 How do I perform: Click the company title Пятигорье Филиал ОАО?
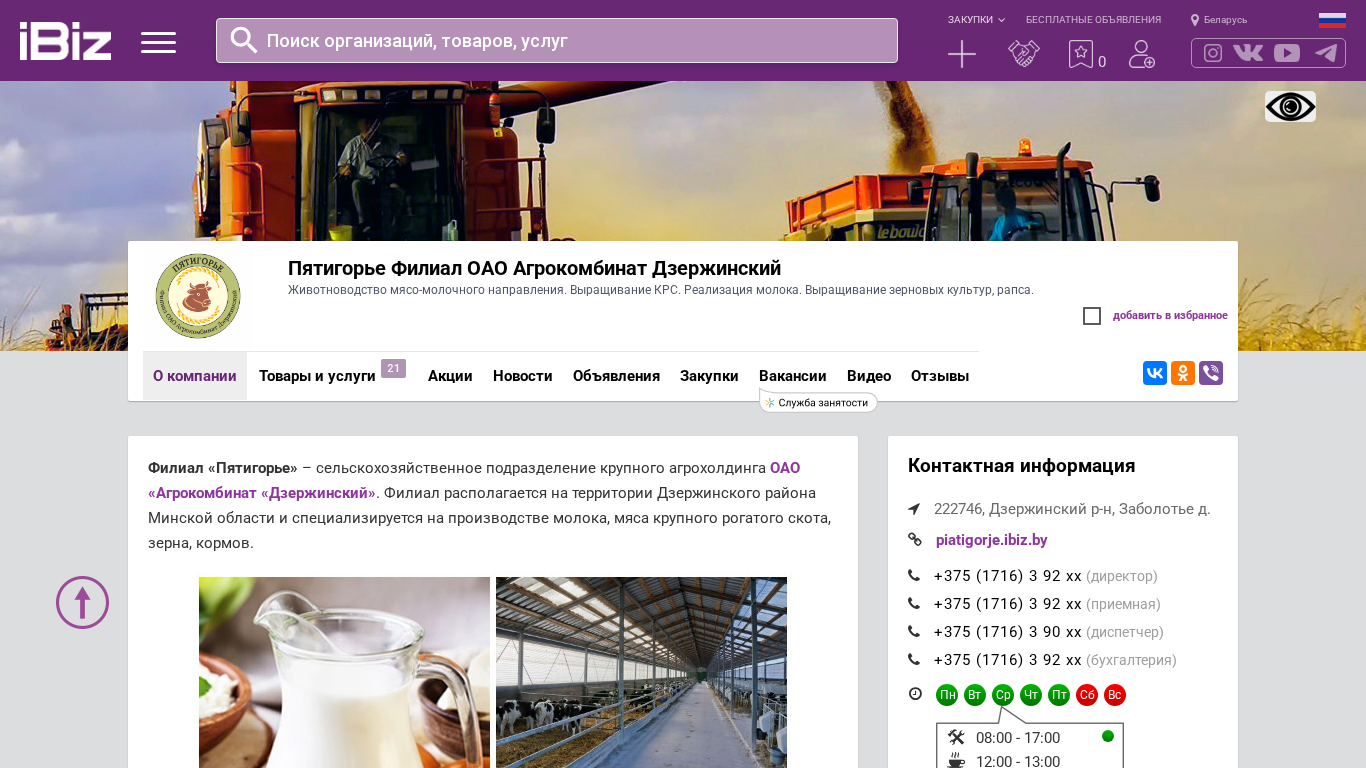[x=534, y=268]
